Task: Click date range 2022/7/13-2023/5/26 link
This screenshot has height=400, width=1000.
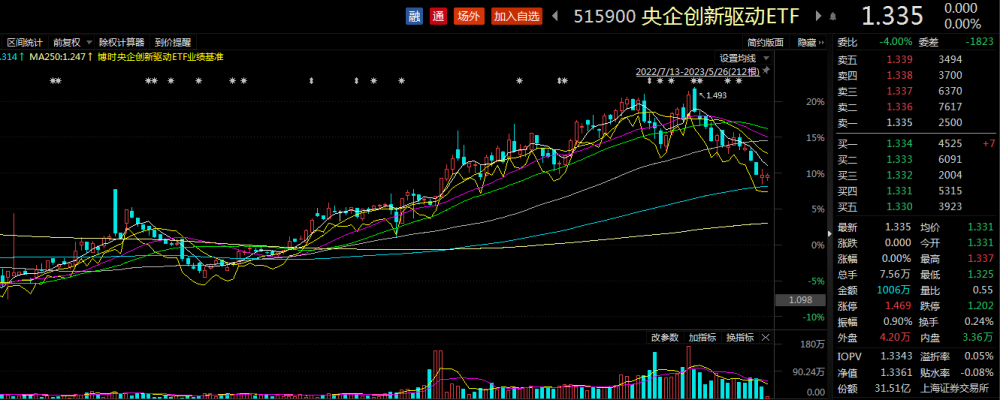Action: (x=697, y=71)
